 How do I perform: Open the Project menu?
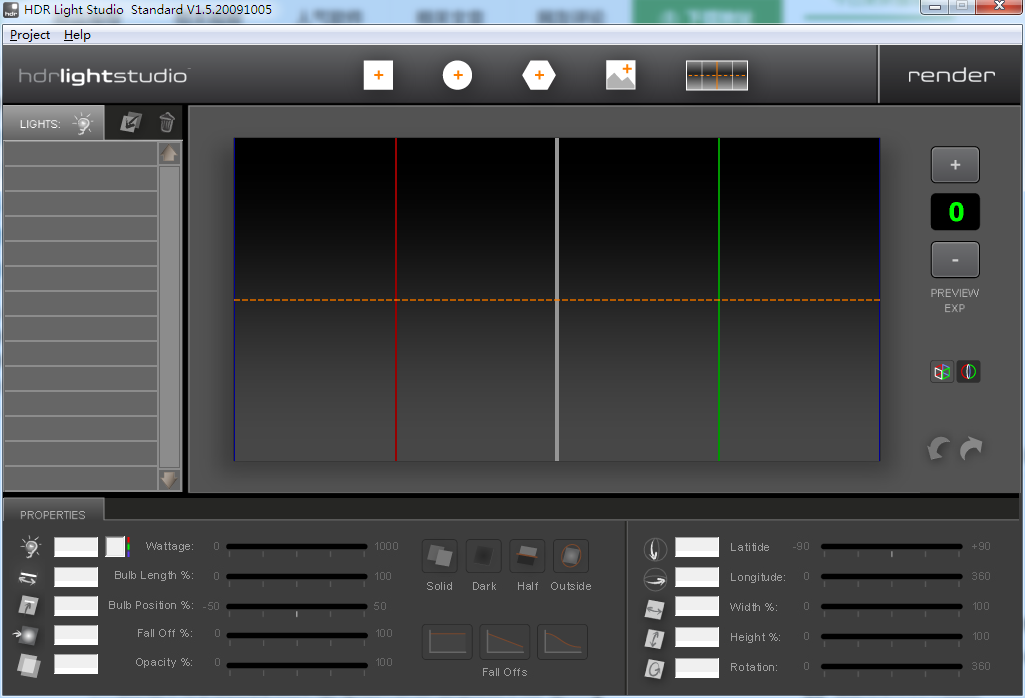[30, 35]
